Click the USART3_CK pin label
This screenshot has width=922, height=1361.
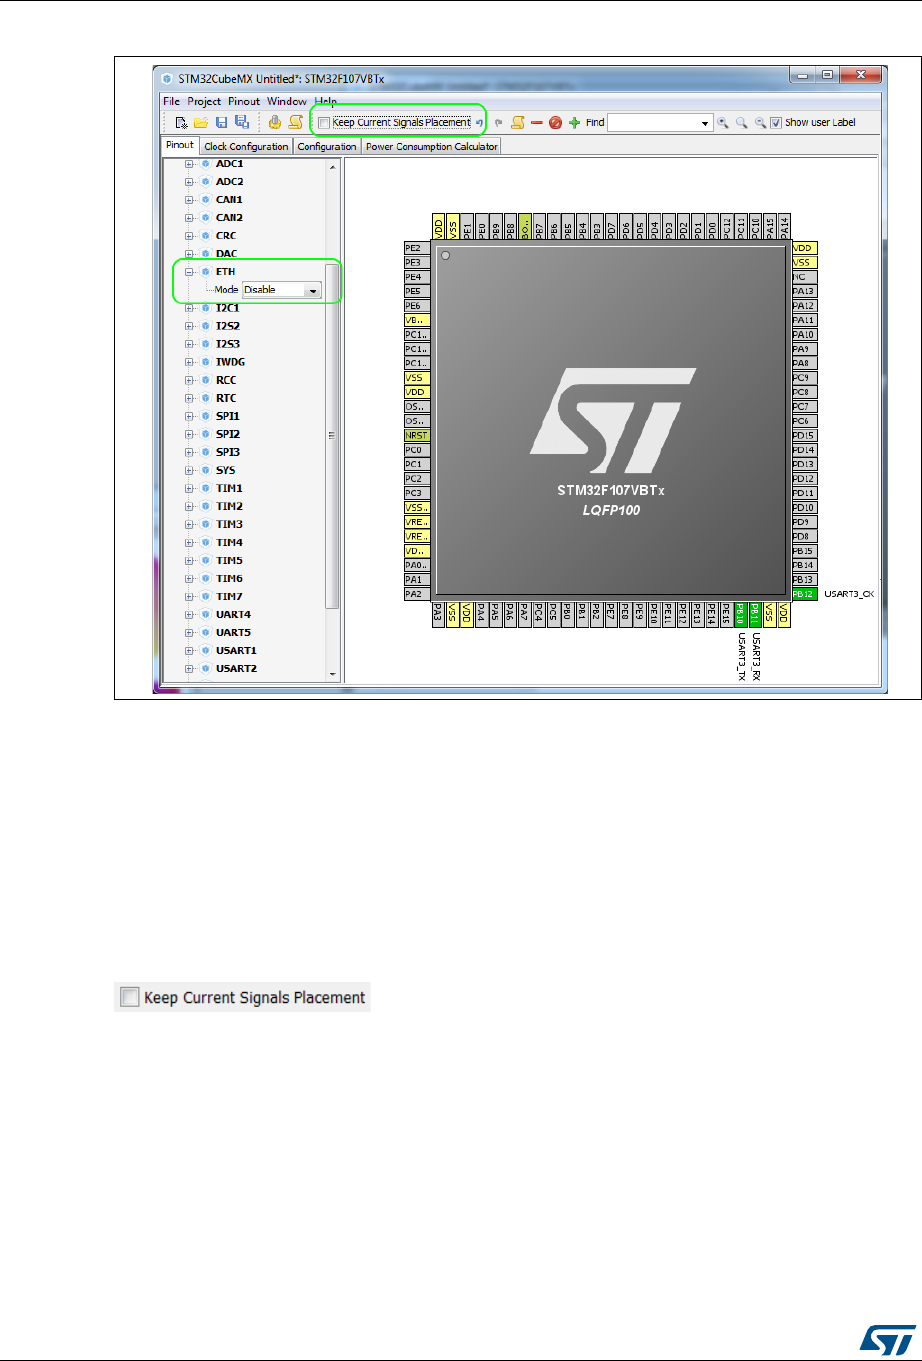849,594
